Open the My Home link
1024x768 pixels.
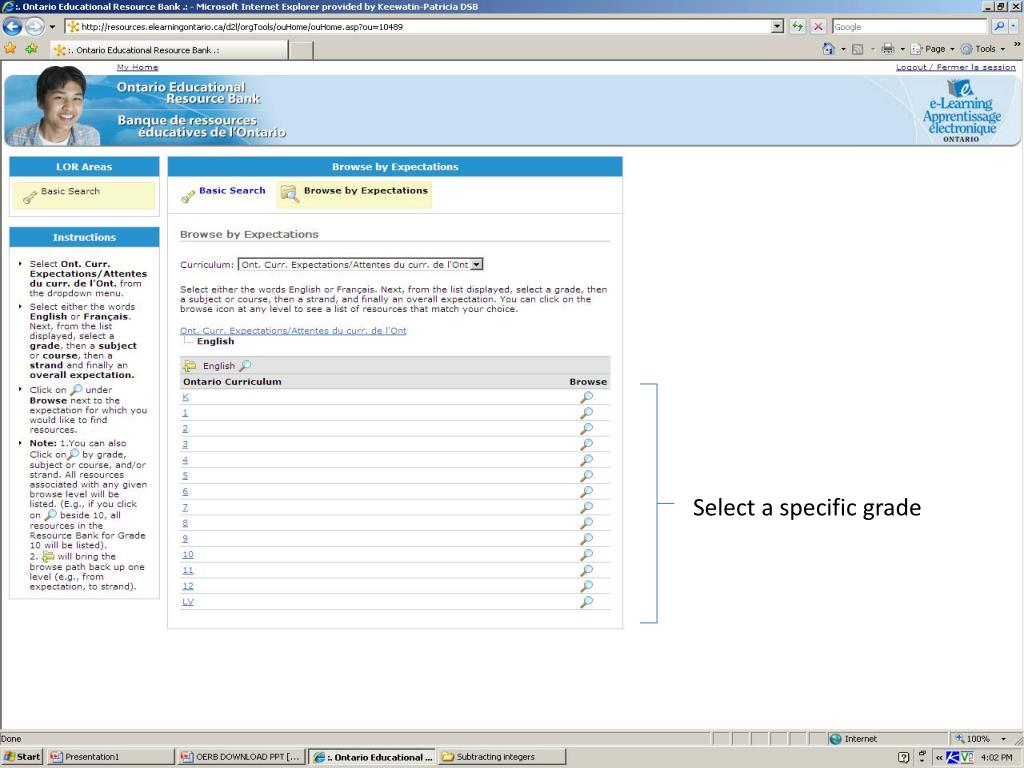point(137,67)
